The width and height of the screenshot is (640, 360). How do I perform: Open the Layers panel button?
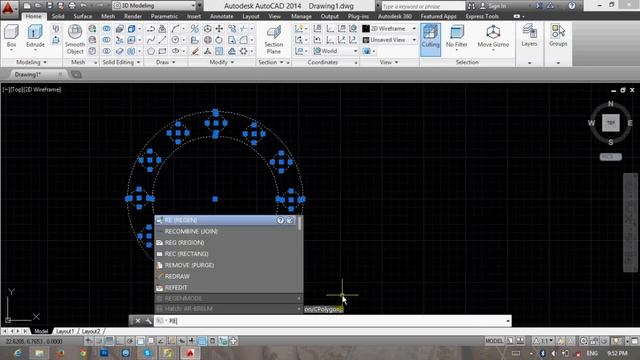pos(529,36)
